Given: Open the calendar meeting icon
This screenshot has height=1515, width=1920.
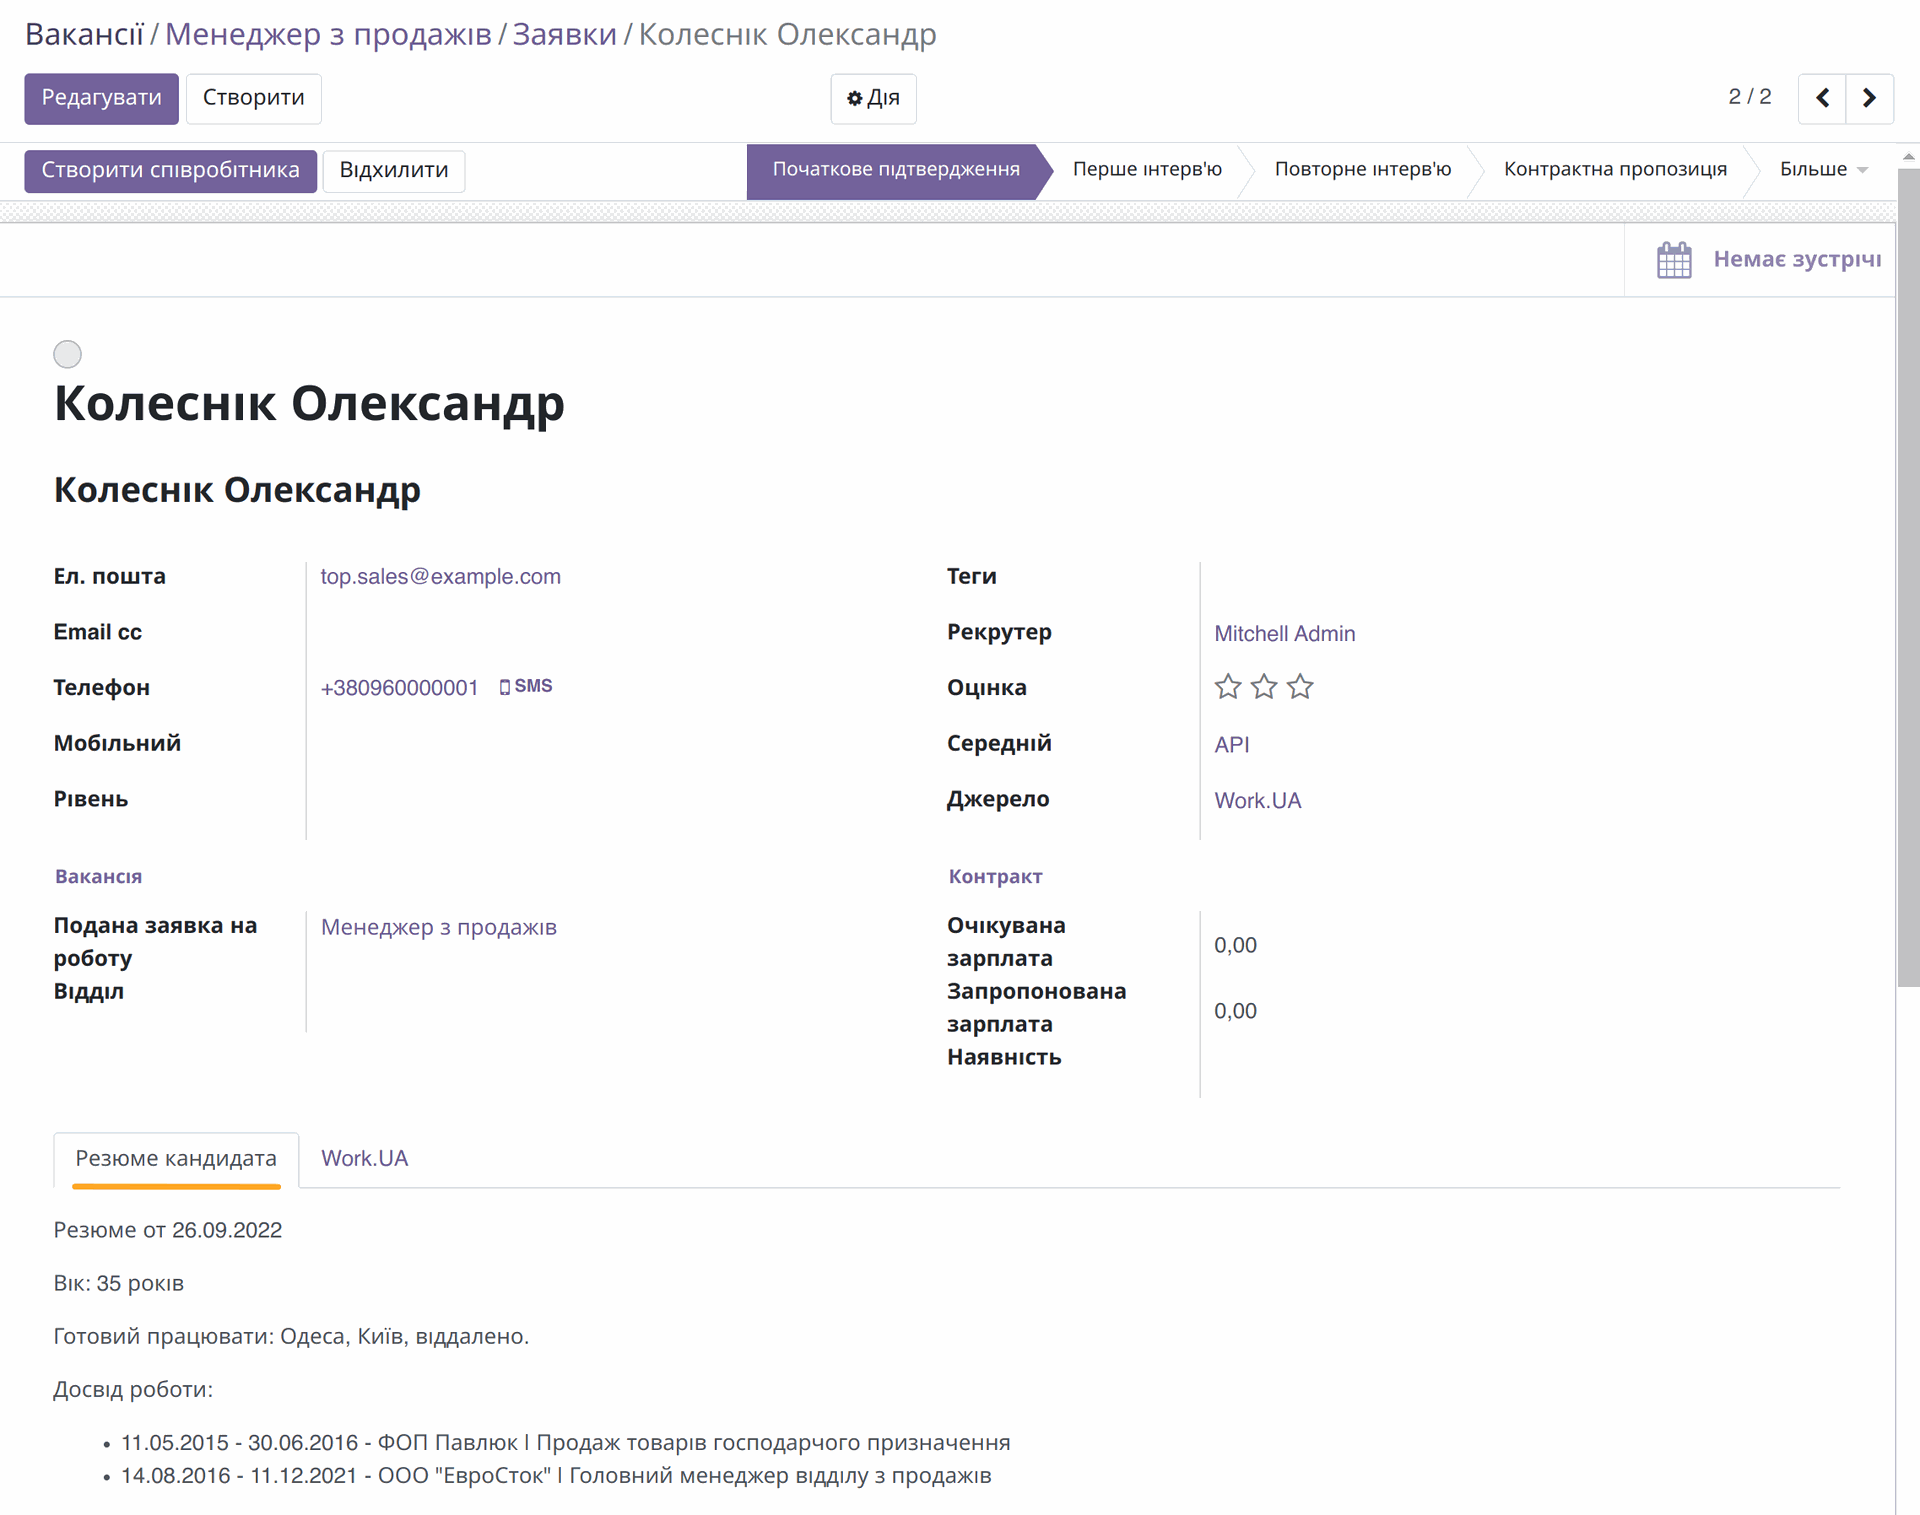Looking at the screenshot, I should (1674, 260).
